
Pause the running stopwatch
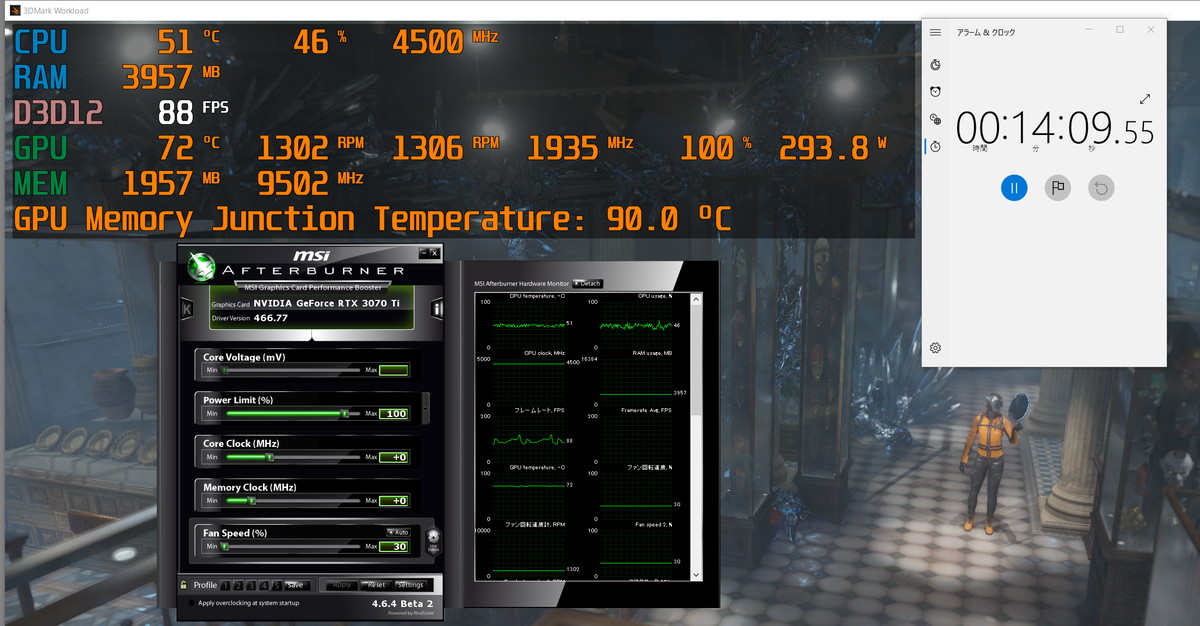(x=1014, y=187)
